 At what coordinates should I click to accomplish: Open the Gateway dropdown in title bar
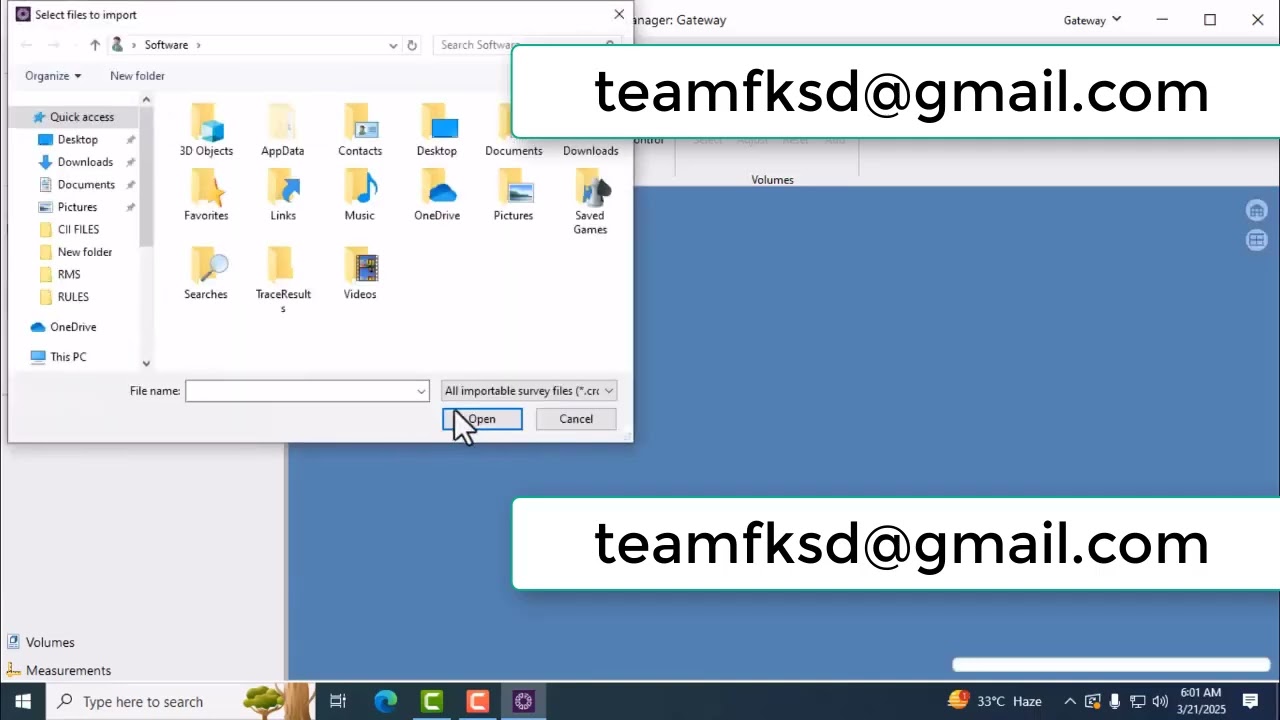[1092, 20]
